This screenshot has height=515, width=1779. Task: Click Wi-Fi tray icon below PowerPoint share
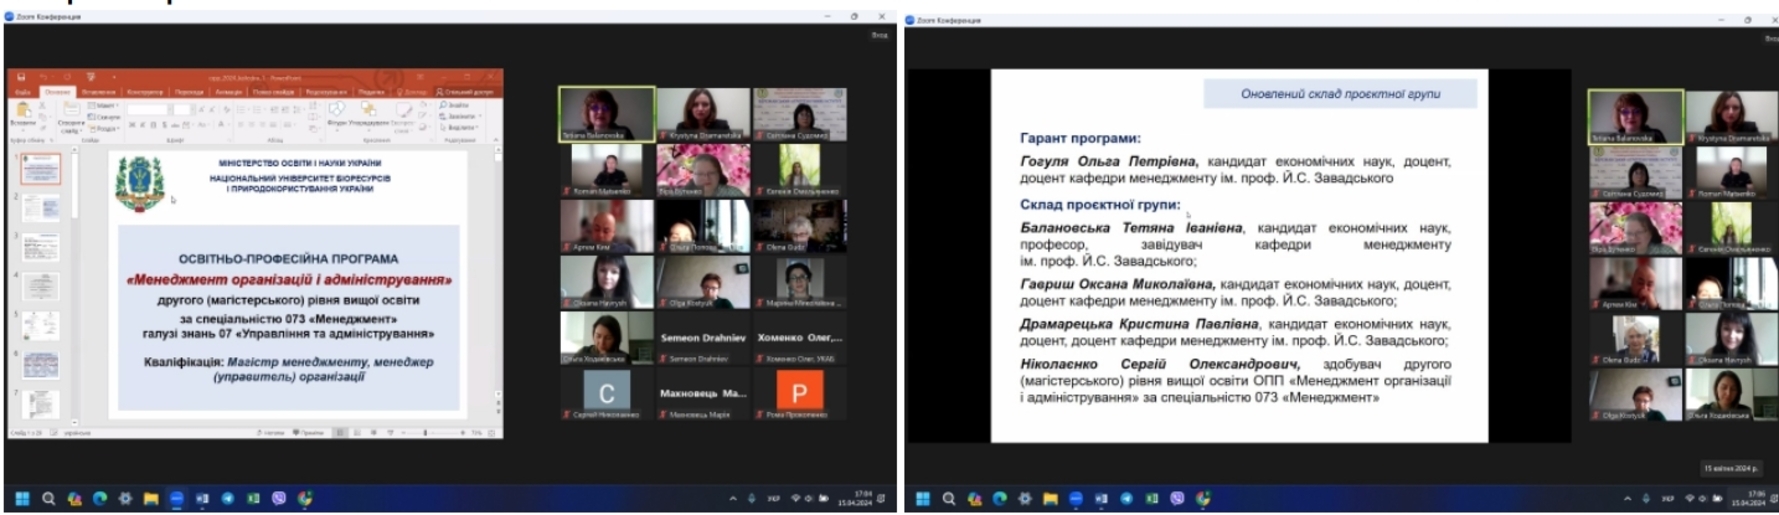(796, 498)
